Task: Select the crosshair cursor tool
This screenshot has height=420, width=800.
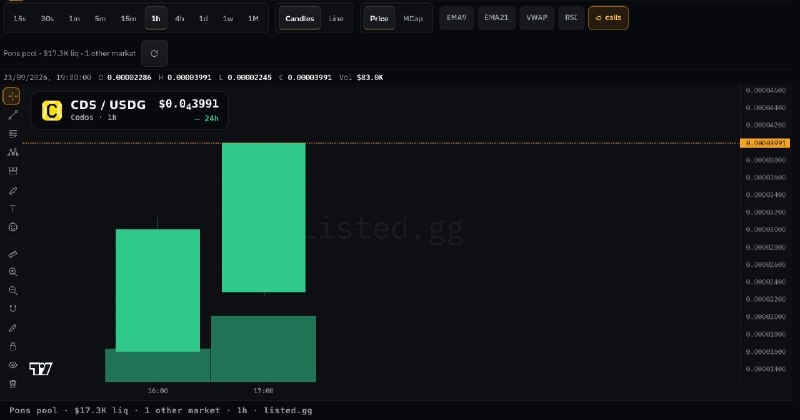Action: pos(12,96)
